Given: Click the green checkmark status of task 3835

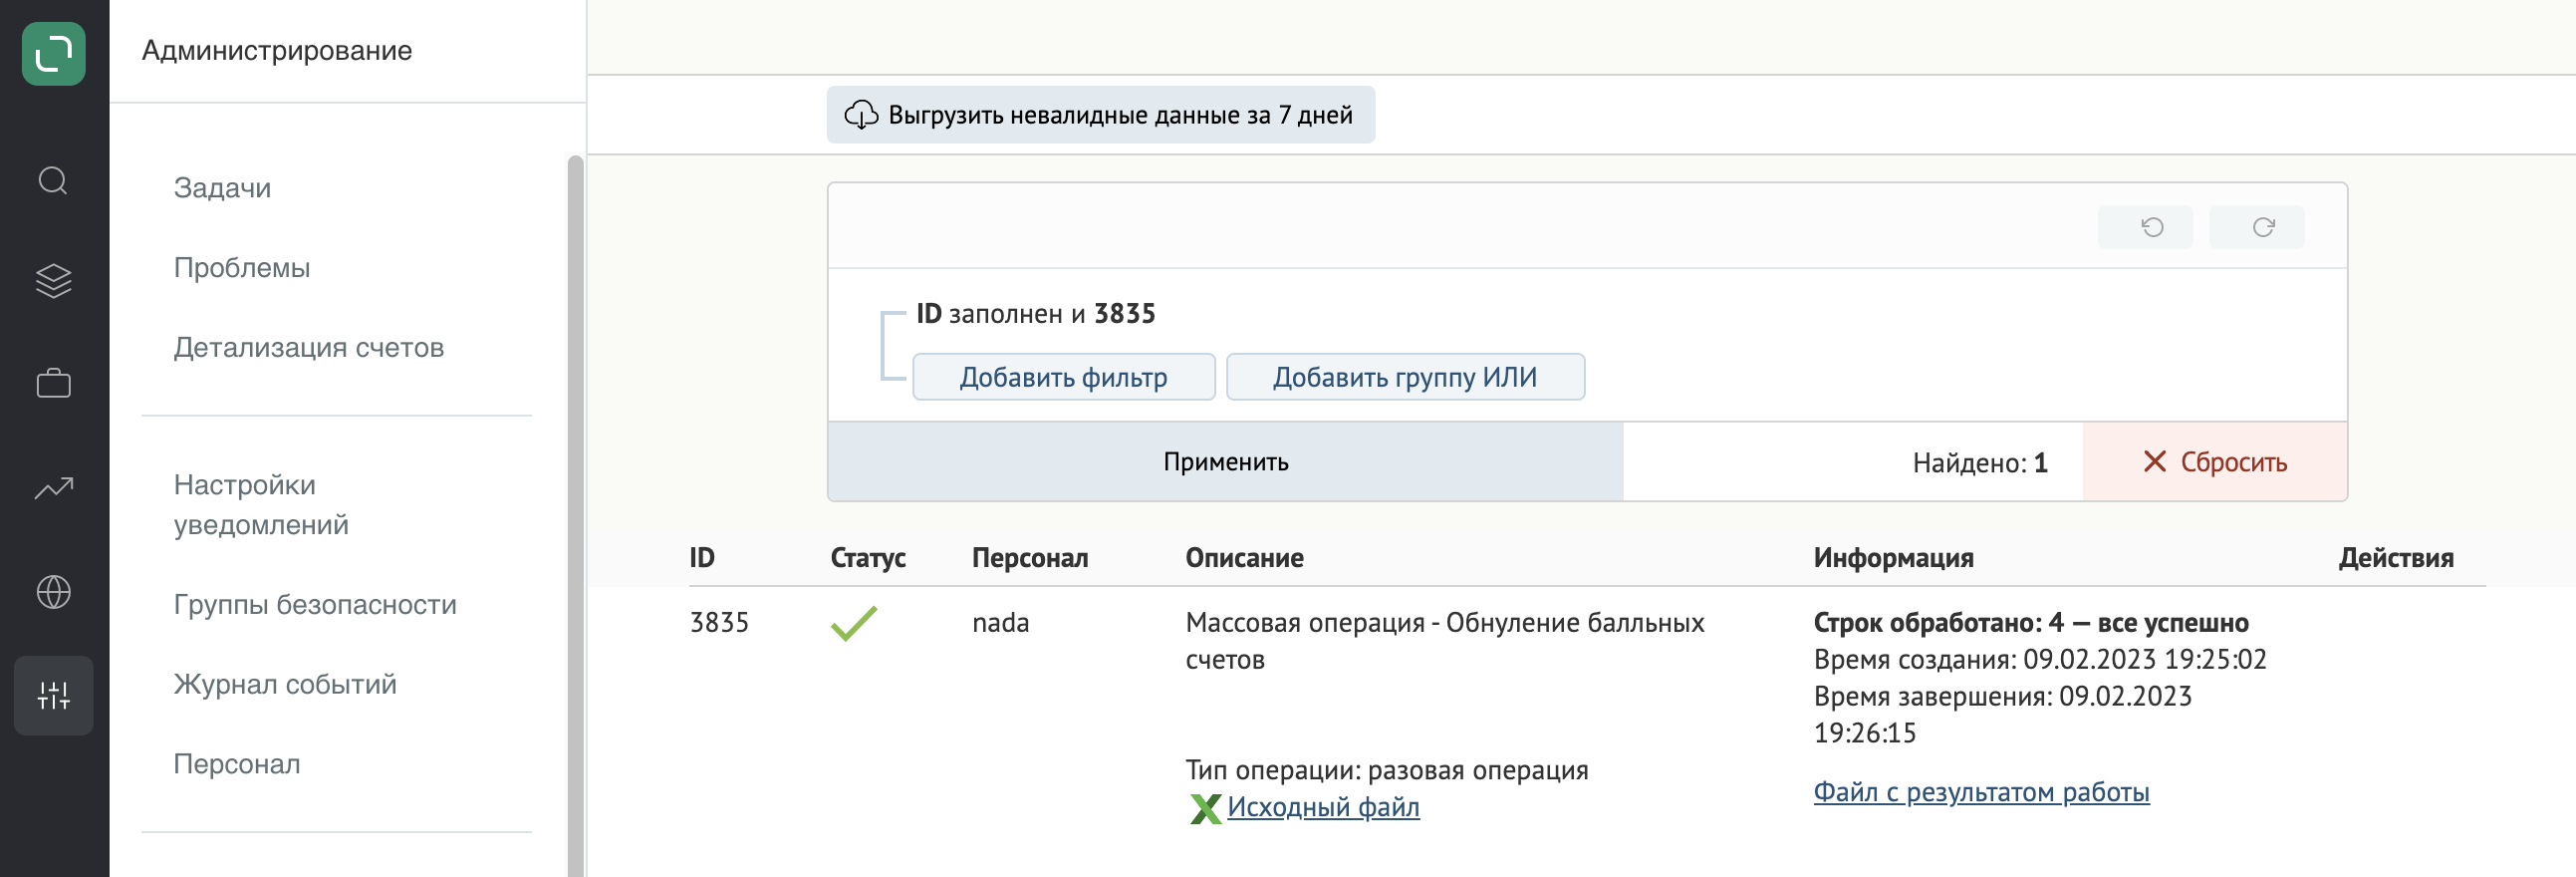Looking at the screenshot, I should 854,623.
